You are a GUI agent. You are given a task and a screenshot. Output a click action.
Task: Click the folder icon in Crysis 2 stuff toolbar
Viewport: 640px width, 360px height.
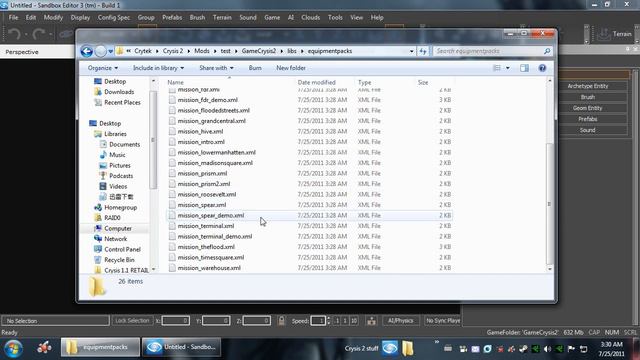pyautogui.click(x=408, y=348)
